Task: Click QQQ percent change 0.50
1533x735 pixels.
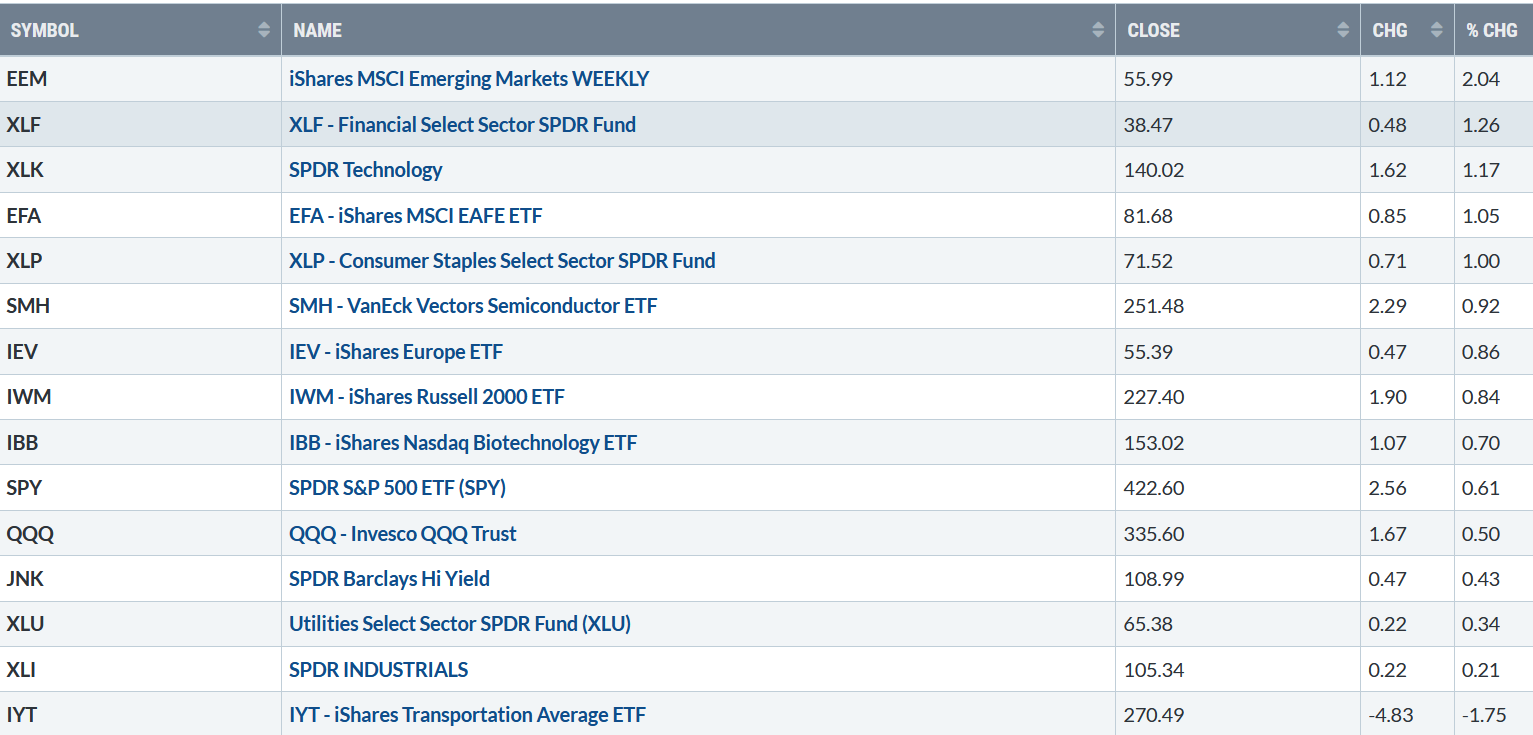Action: click(1483, 534)
